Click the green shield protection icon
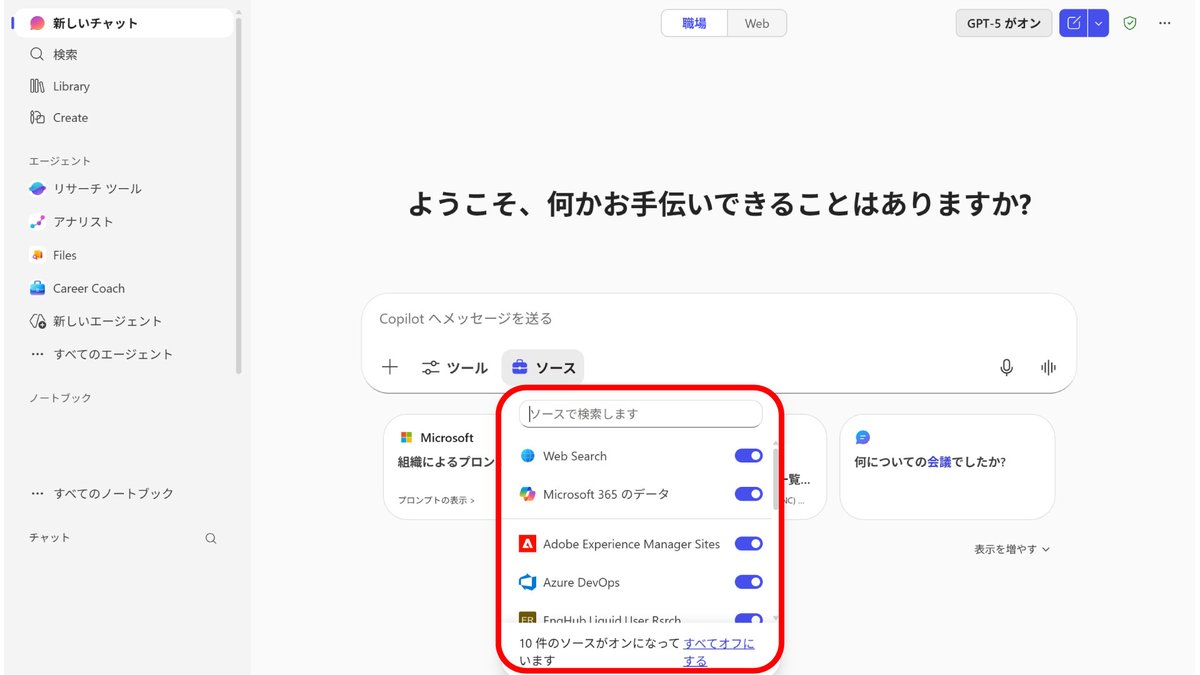Image resolution: width=1200 pixels, height=675 pixels. pyautogui.click(x=1130, y=23)
